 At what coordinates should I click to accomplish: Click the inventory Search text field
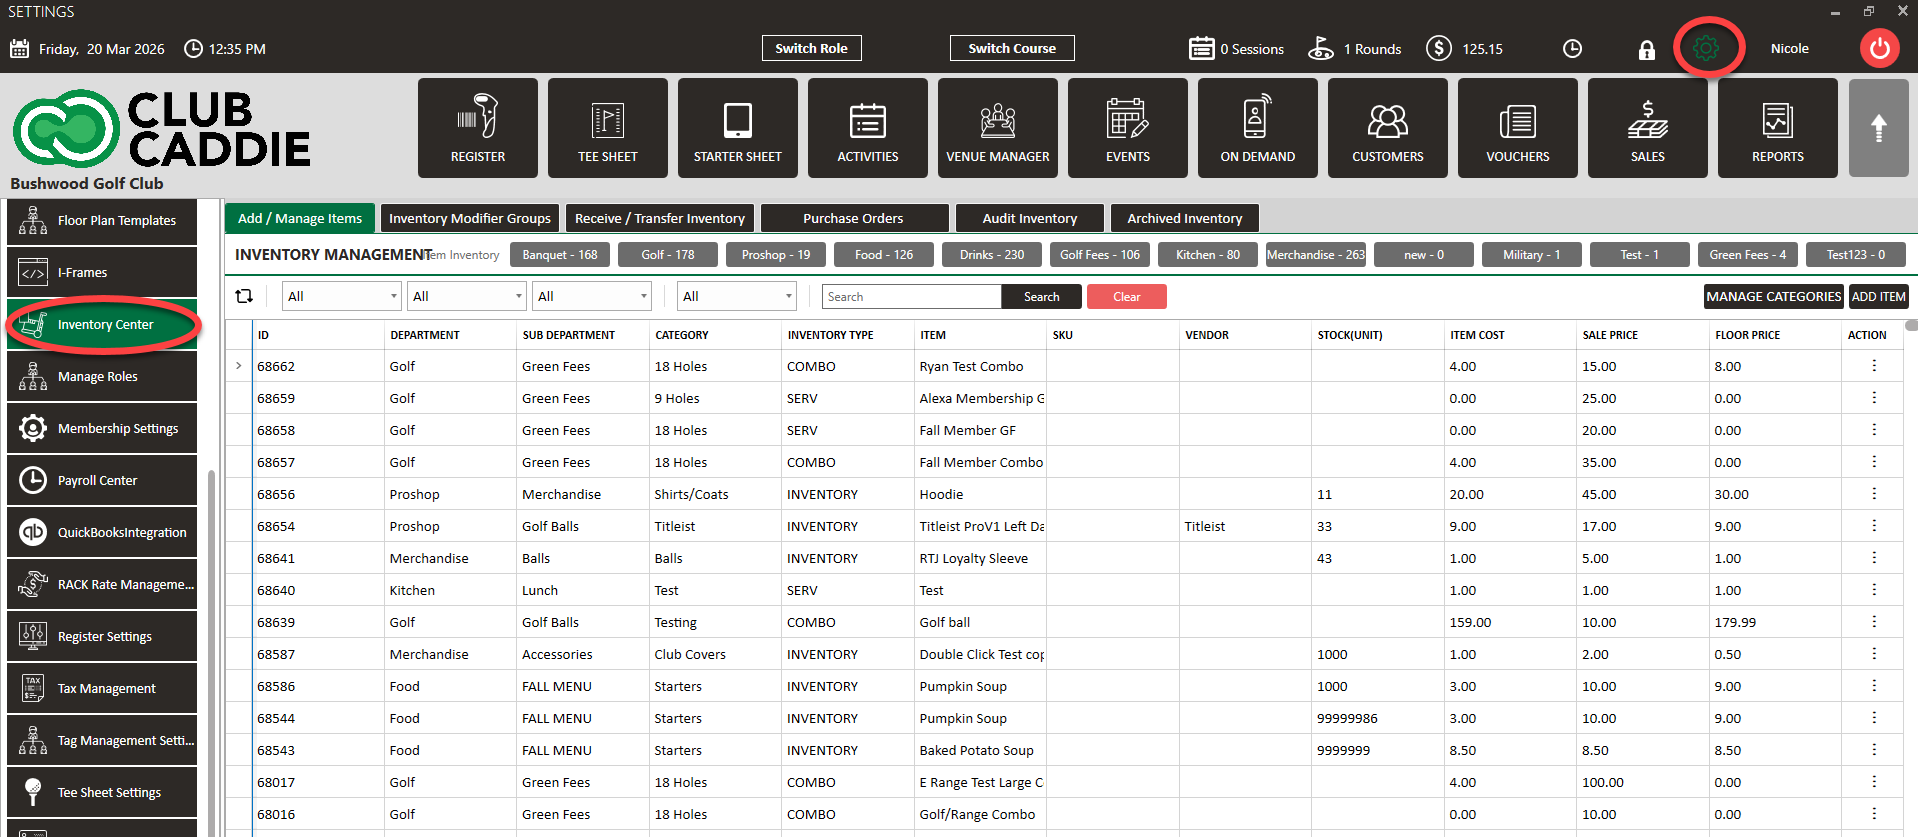[910, 296]
